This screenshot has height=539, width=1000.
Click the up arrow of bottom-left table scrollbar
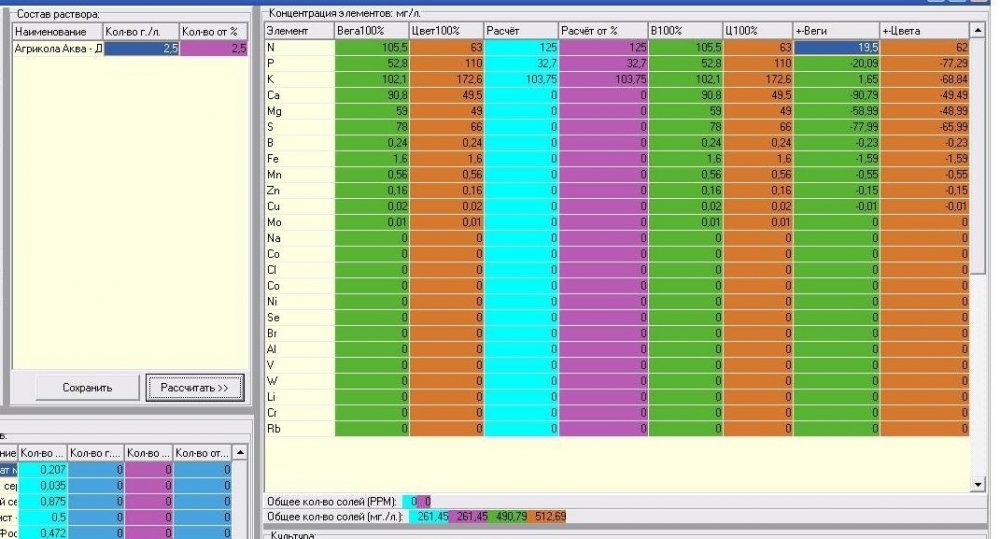click(240, 452)
